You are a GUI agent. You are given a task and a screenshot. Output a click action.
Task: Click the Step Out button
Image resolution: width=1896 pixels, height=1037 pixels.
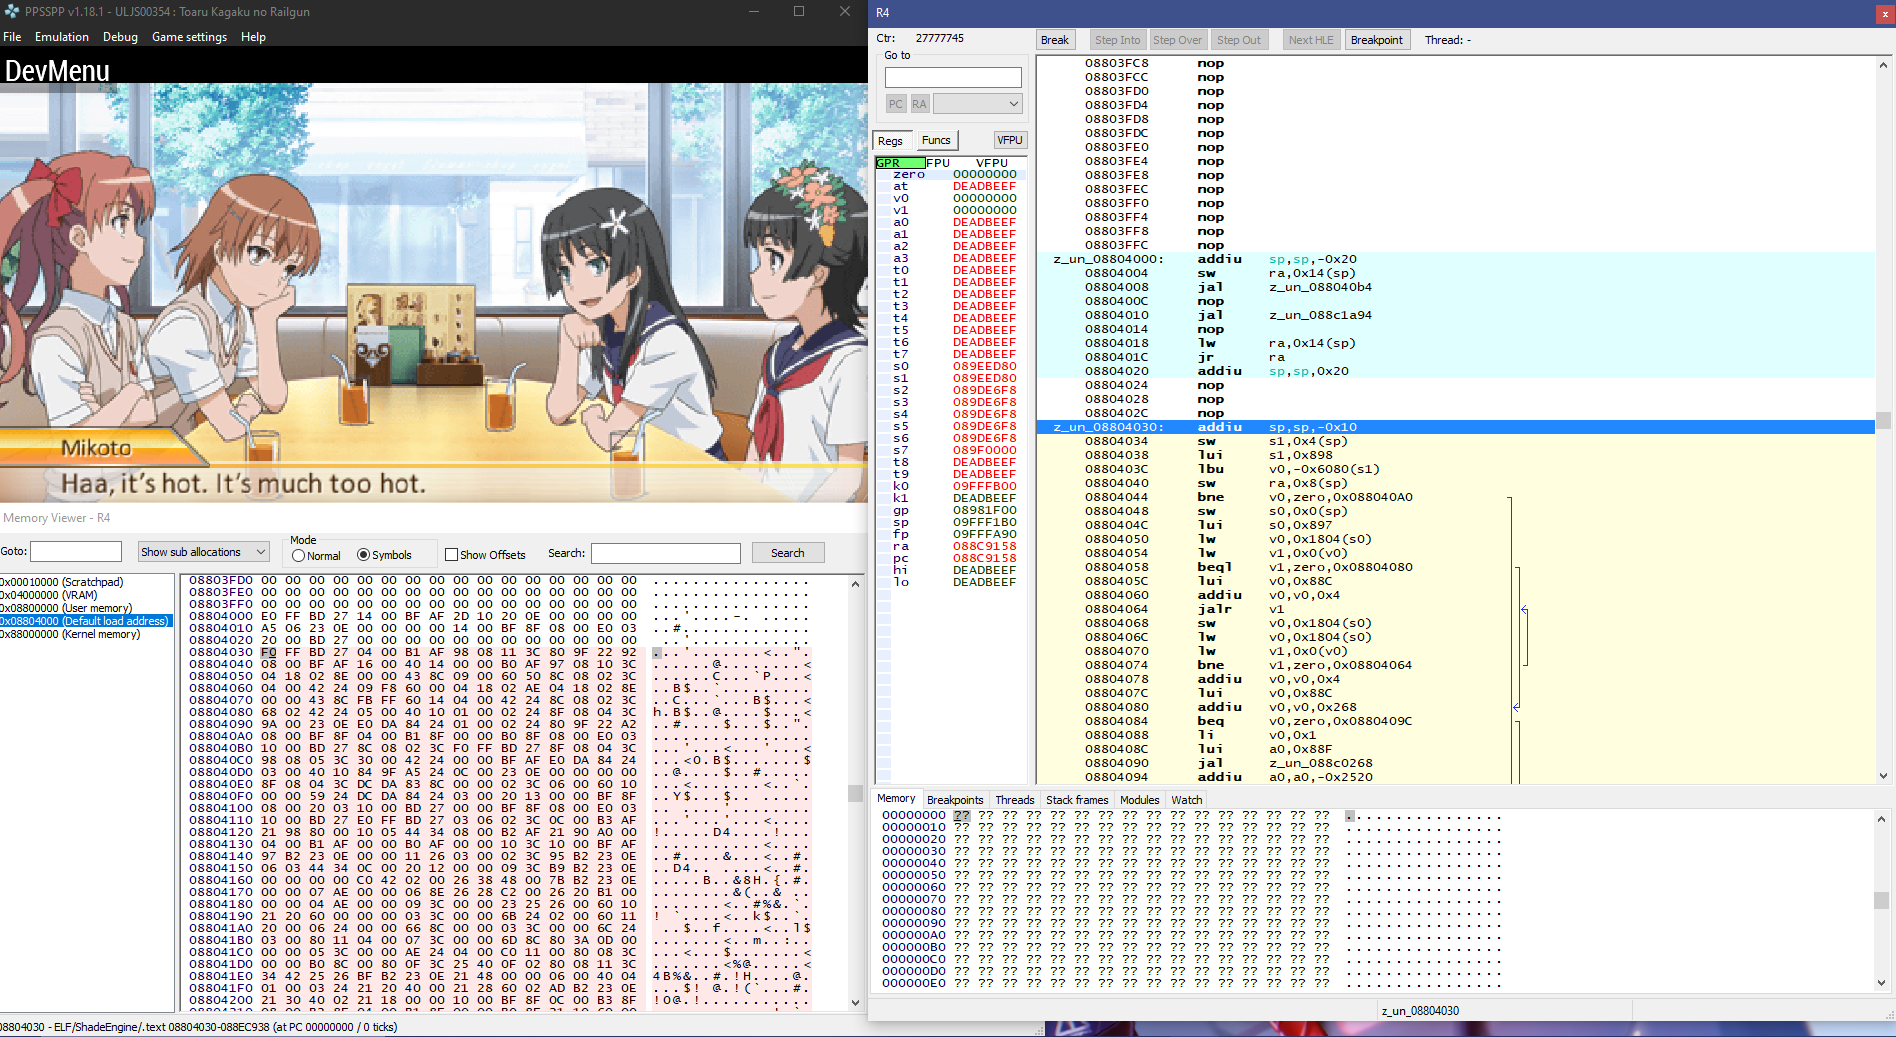tap(1239, 40)
